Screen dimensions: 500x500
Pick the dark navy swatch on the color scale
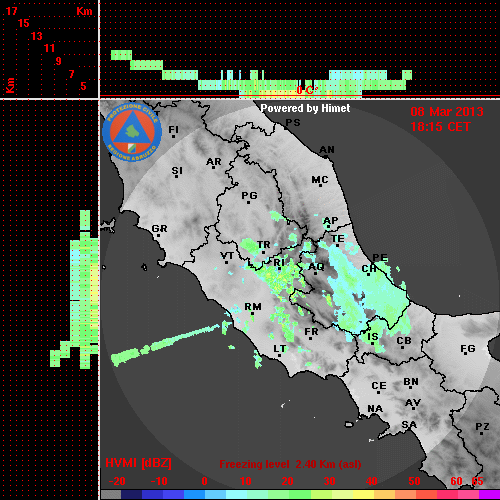132,494
